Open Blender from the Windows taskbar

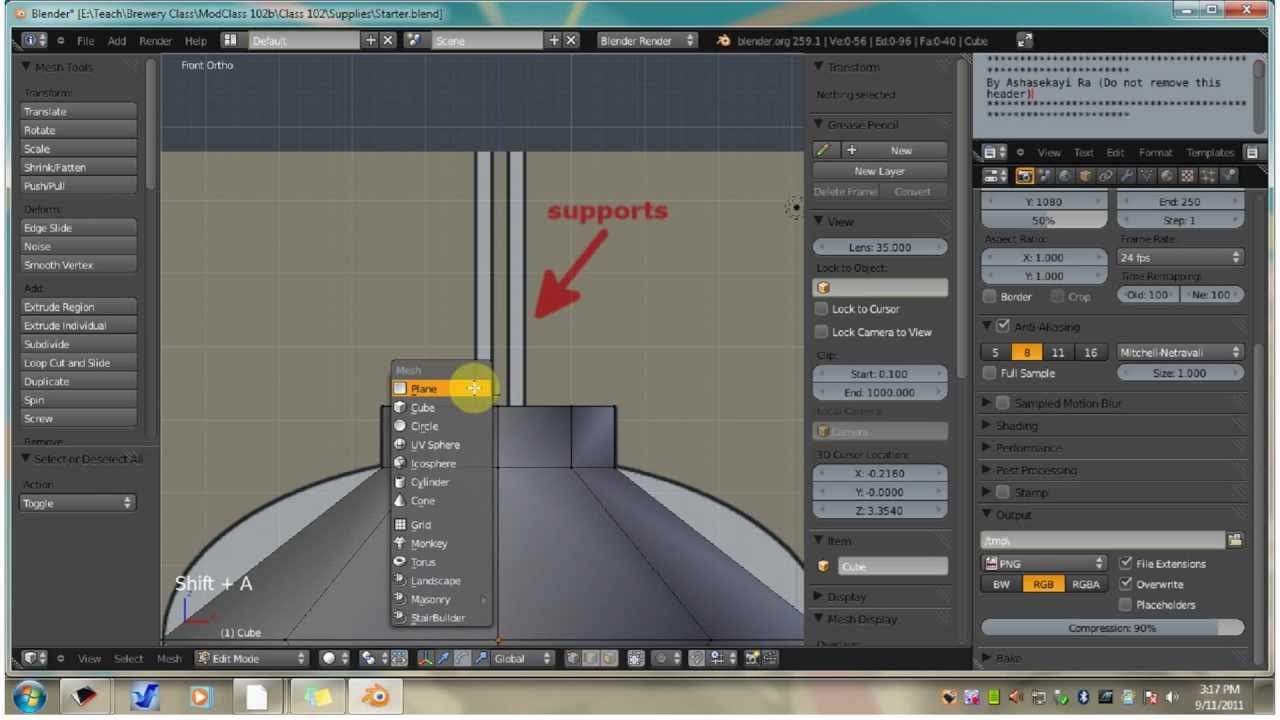(376, 696)
